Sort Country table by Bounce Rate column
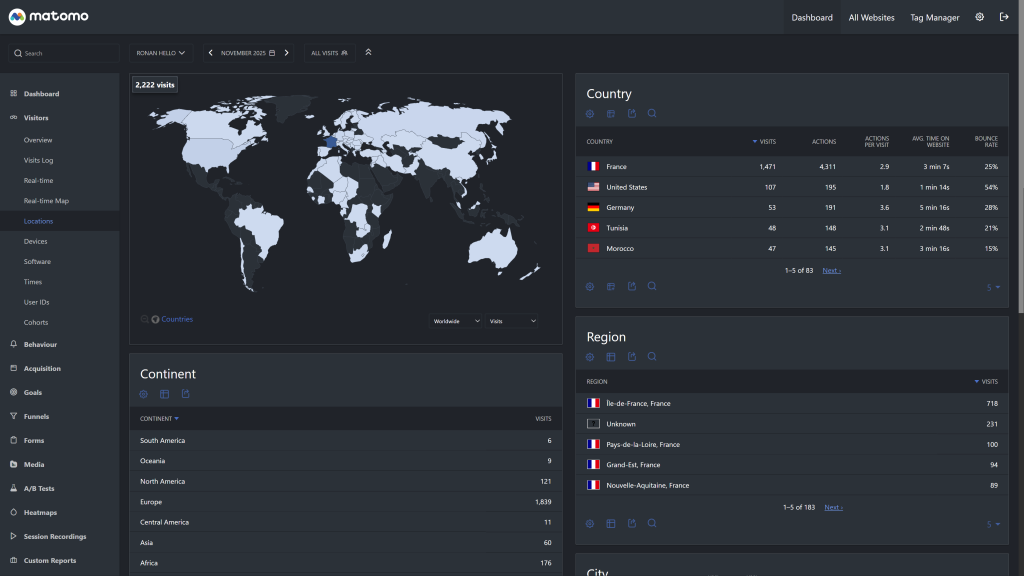This screenshot has height=576, width=1024. coord(985,142)
